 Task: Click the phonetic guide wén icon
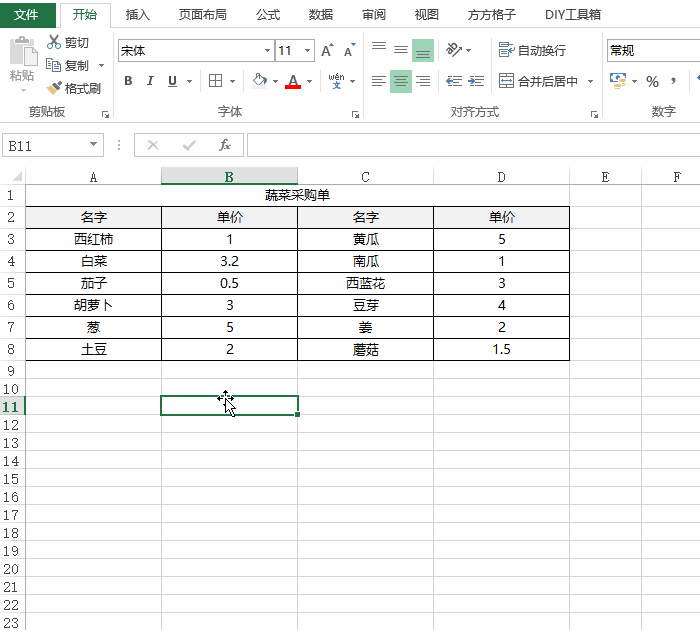pyautogui.click(x=337, y=81)
